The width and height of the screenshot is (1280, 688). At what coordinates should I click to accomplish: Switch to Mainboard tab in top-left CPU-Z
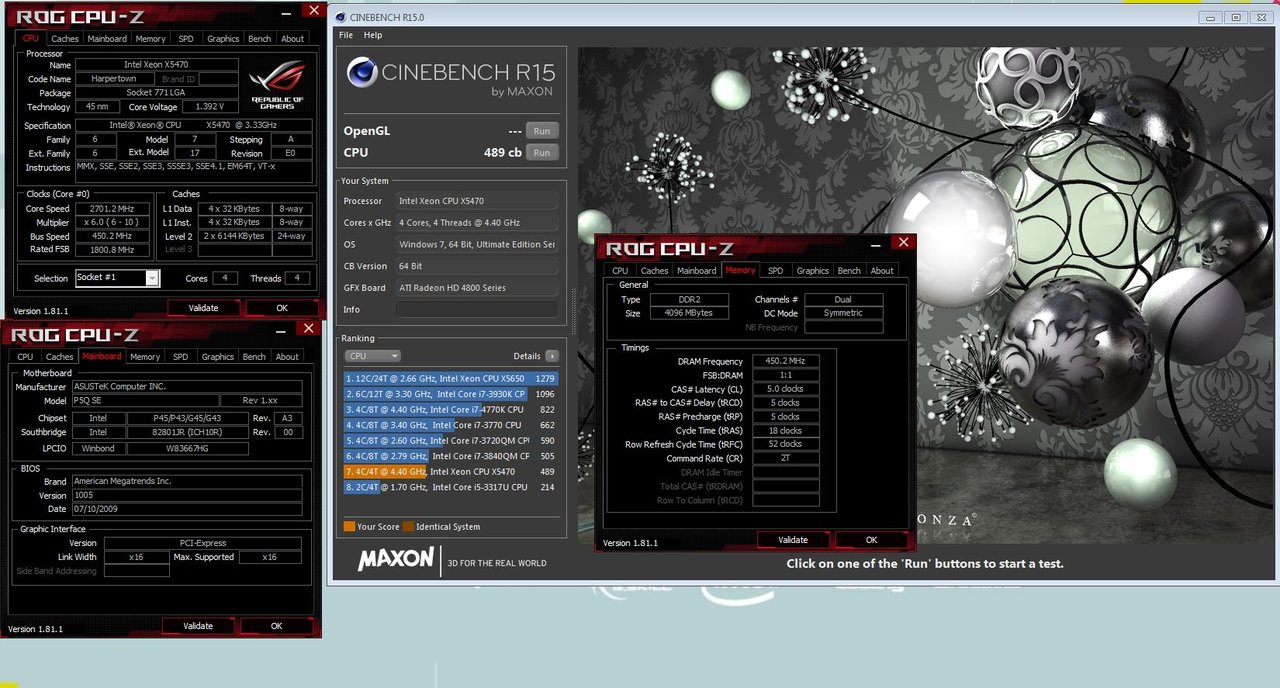point(107,39)
